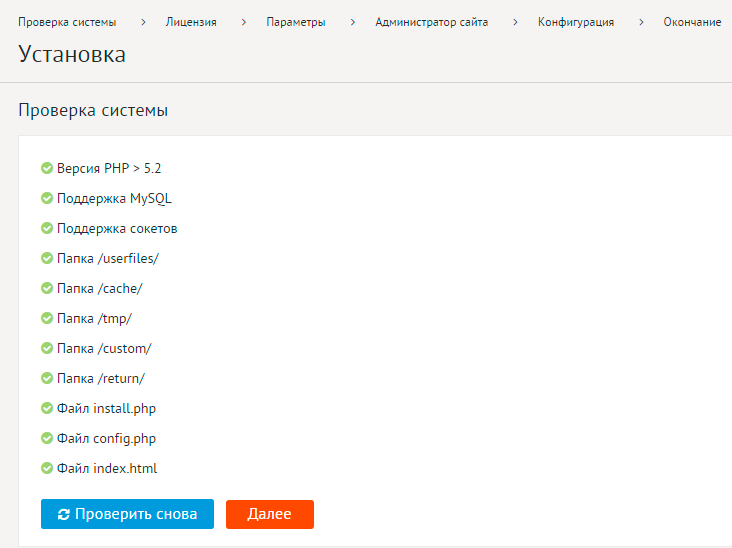The width and height of the screenshot is (732, 548).
Task: Click the check icon beside Папка /userfiles/
Action: [47, 258]
